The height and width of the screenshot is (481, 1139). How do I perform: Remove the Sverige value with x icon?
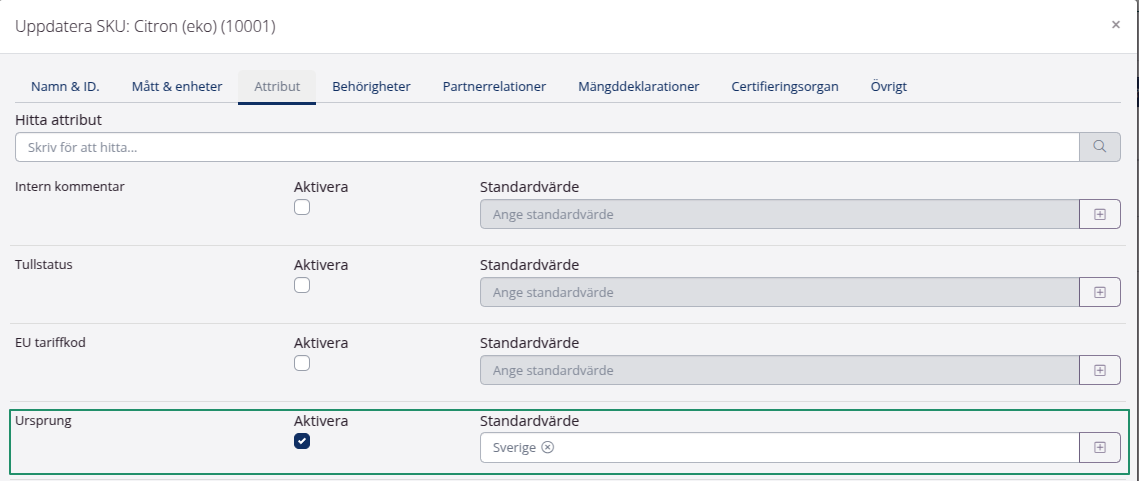pos(547,448)
